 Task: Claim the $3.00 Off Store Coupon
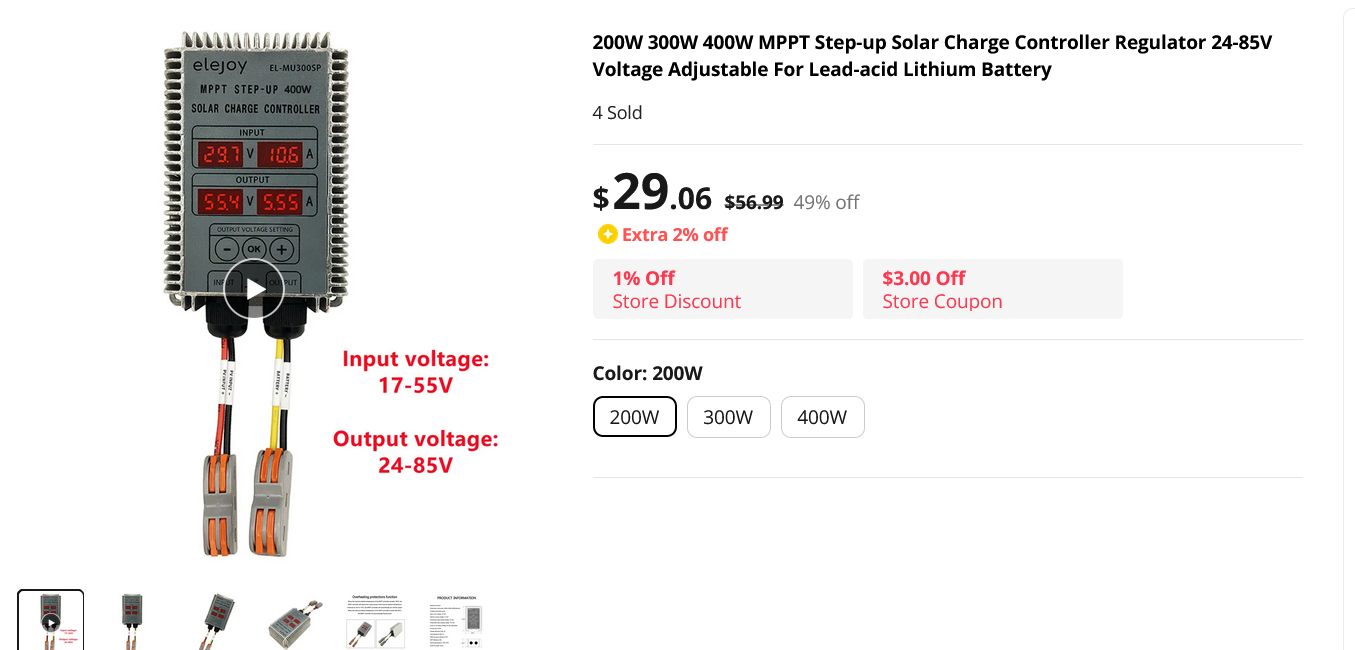992,289
